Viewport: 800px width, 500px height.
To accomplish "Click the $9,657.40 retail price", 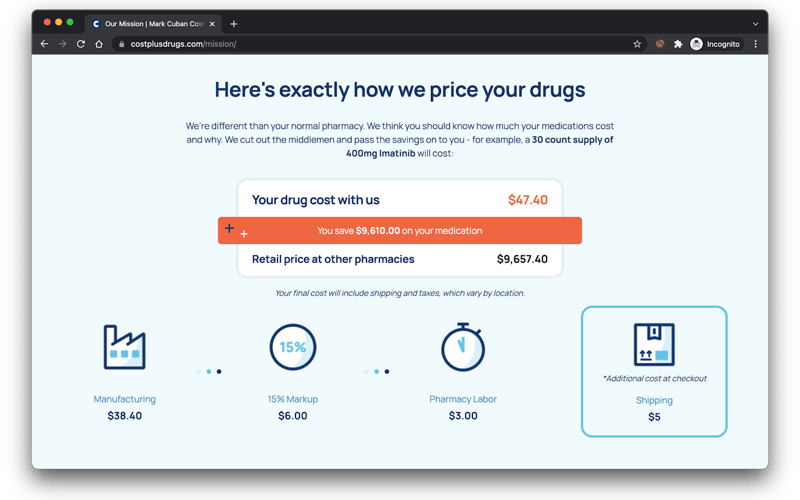I will [x=522, y=259].
